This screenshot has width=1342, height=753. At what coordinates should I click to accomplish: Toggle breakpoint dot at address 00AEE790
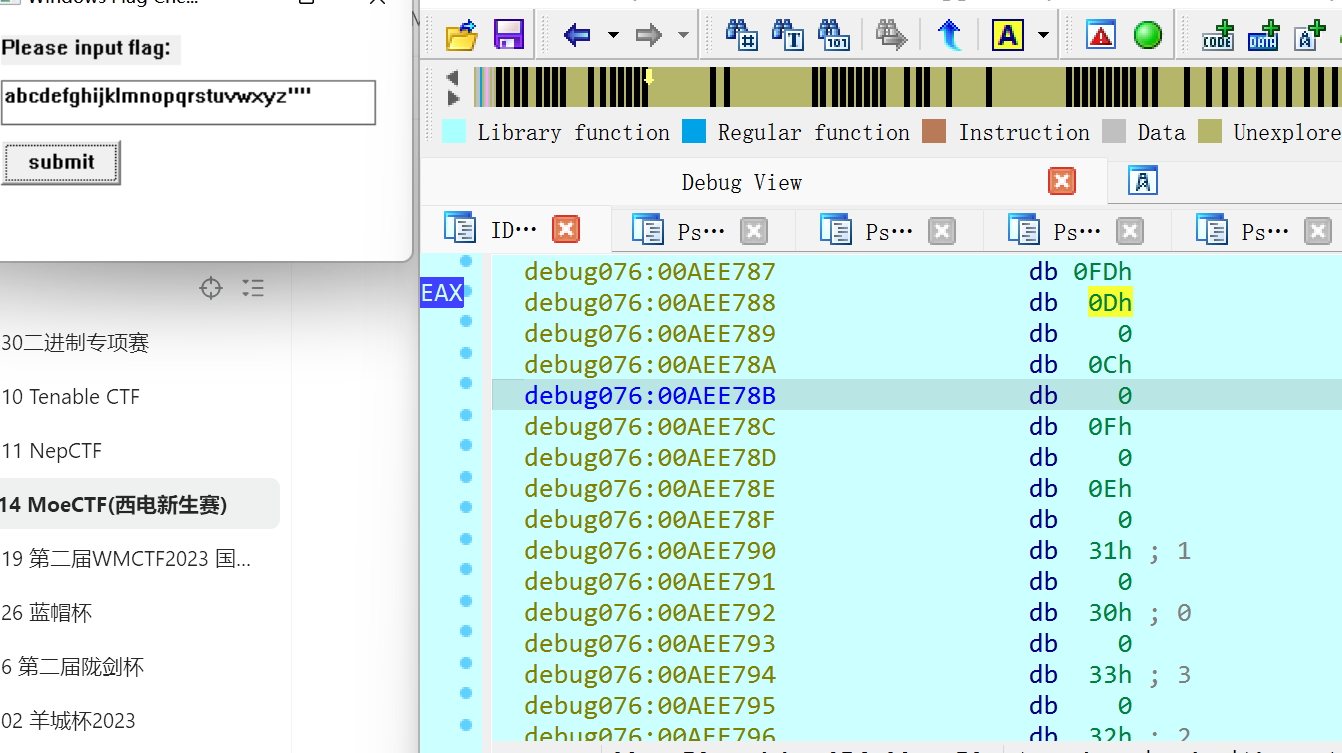tap(465, 539)
